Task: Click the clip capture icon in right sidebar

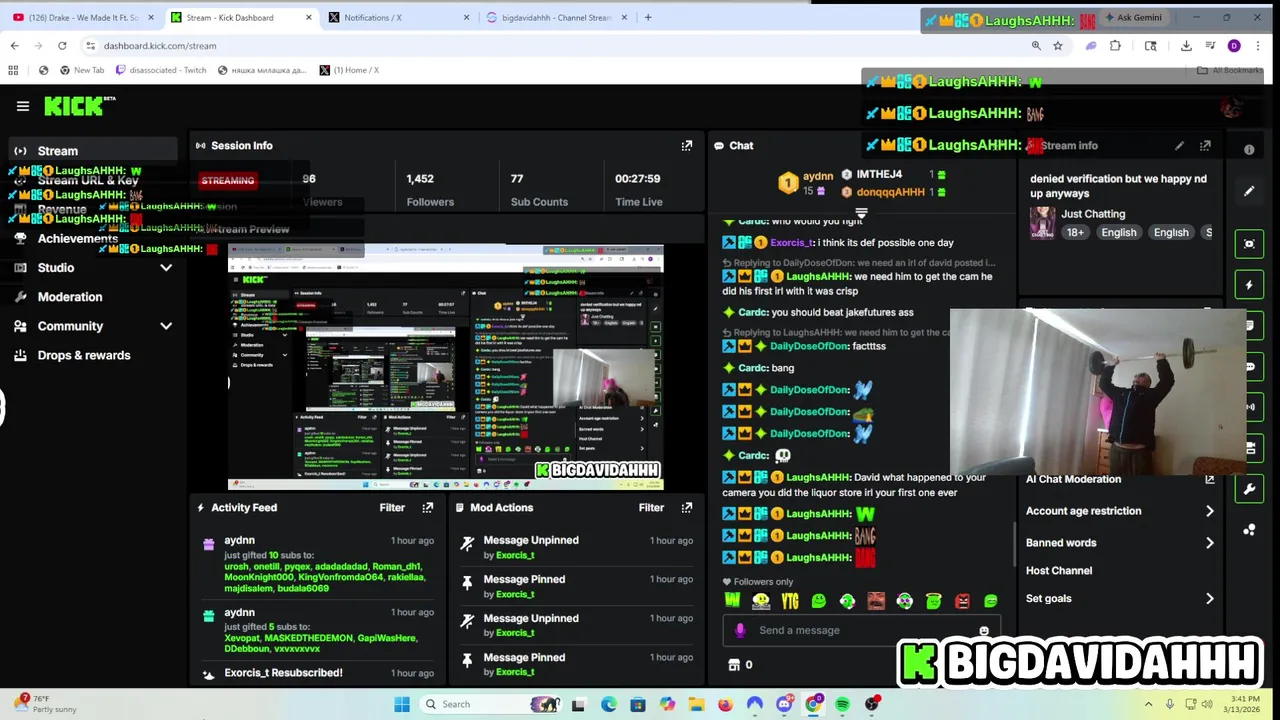Action: tap(1249, 244)
